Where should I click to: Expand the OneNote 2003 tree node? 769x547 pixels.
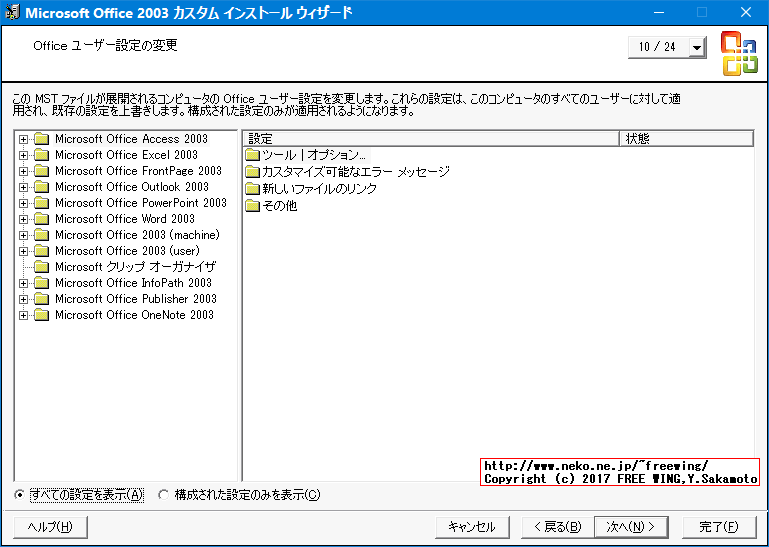[23, 315]
